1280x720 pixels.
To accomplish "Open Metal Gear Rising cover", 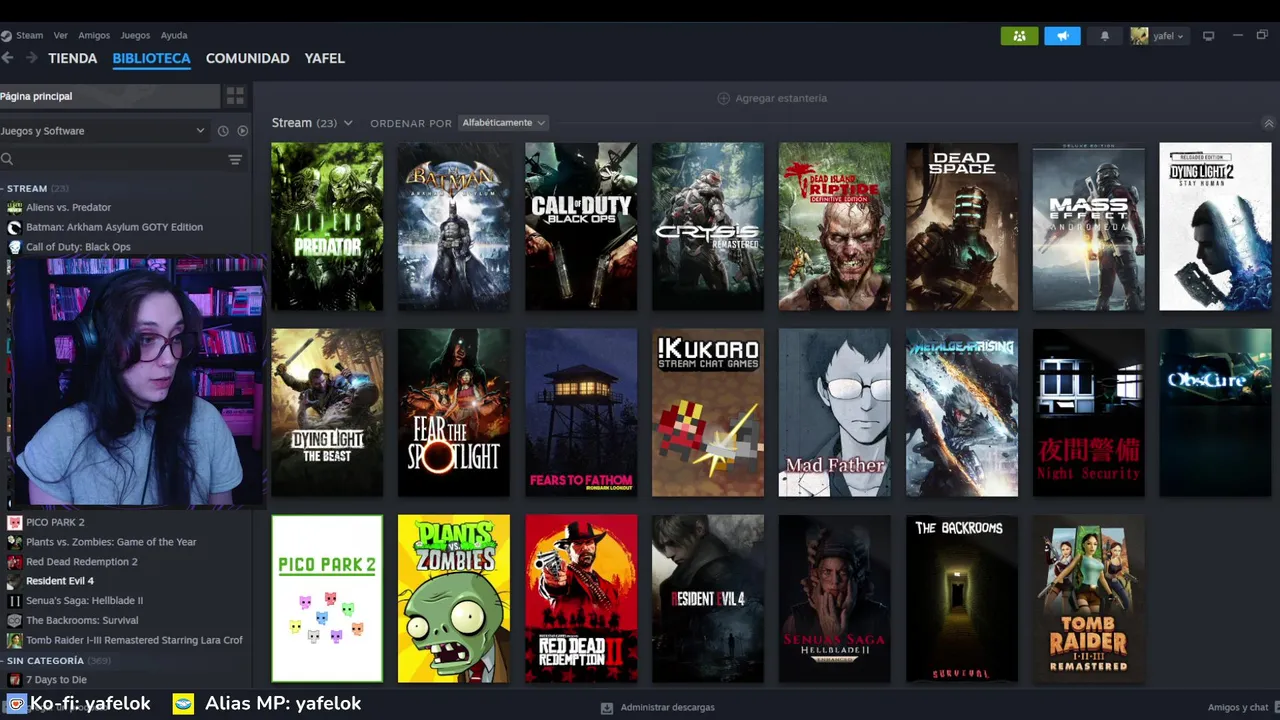I will click(962, 412).
